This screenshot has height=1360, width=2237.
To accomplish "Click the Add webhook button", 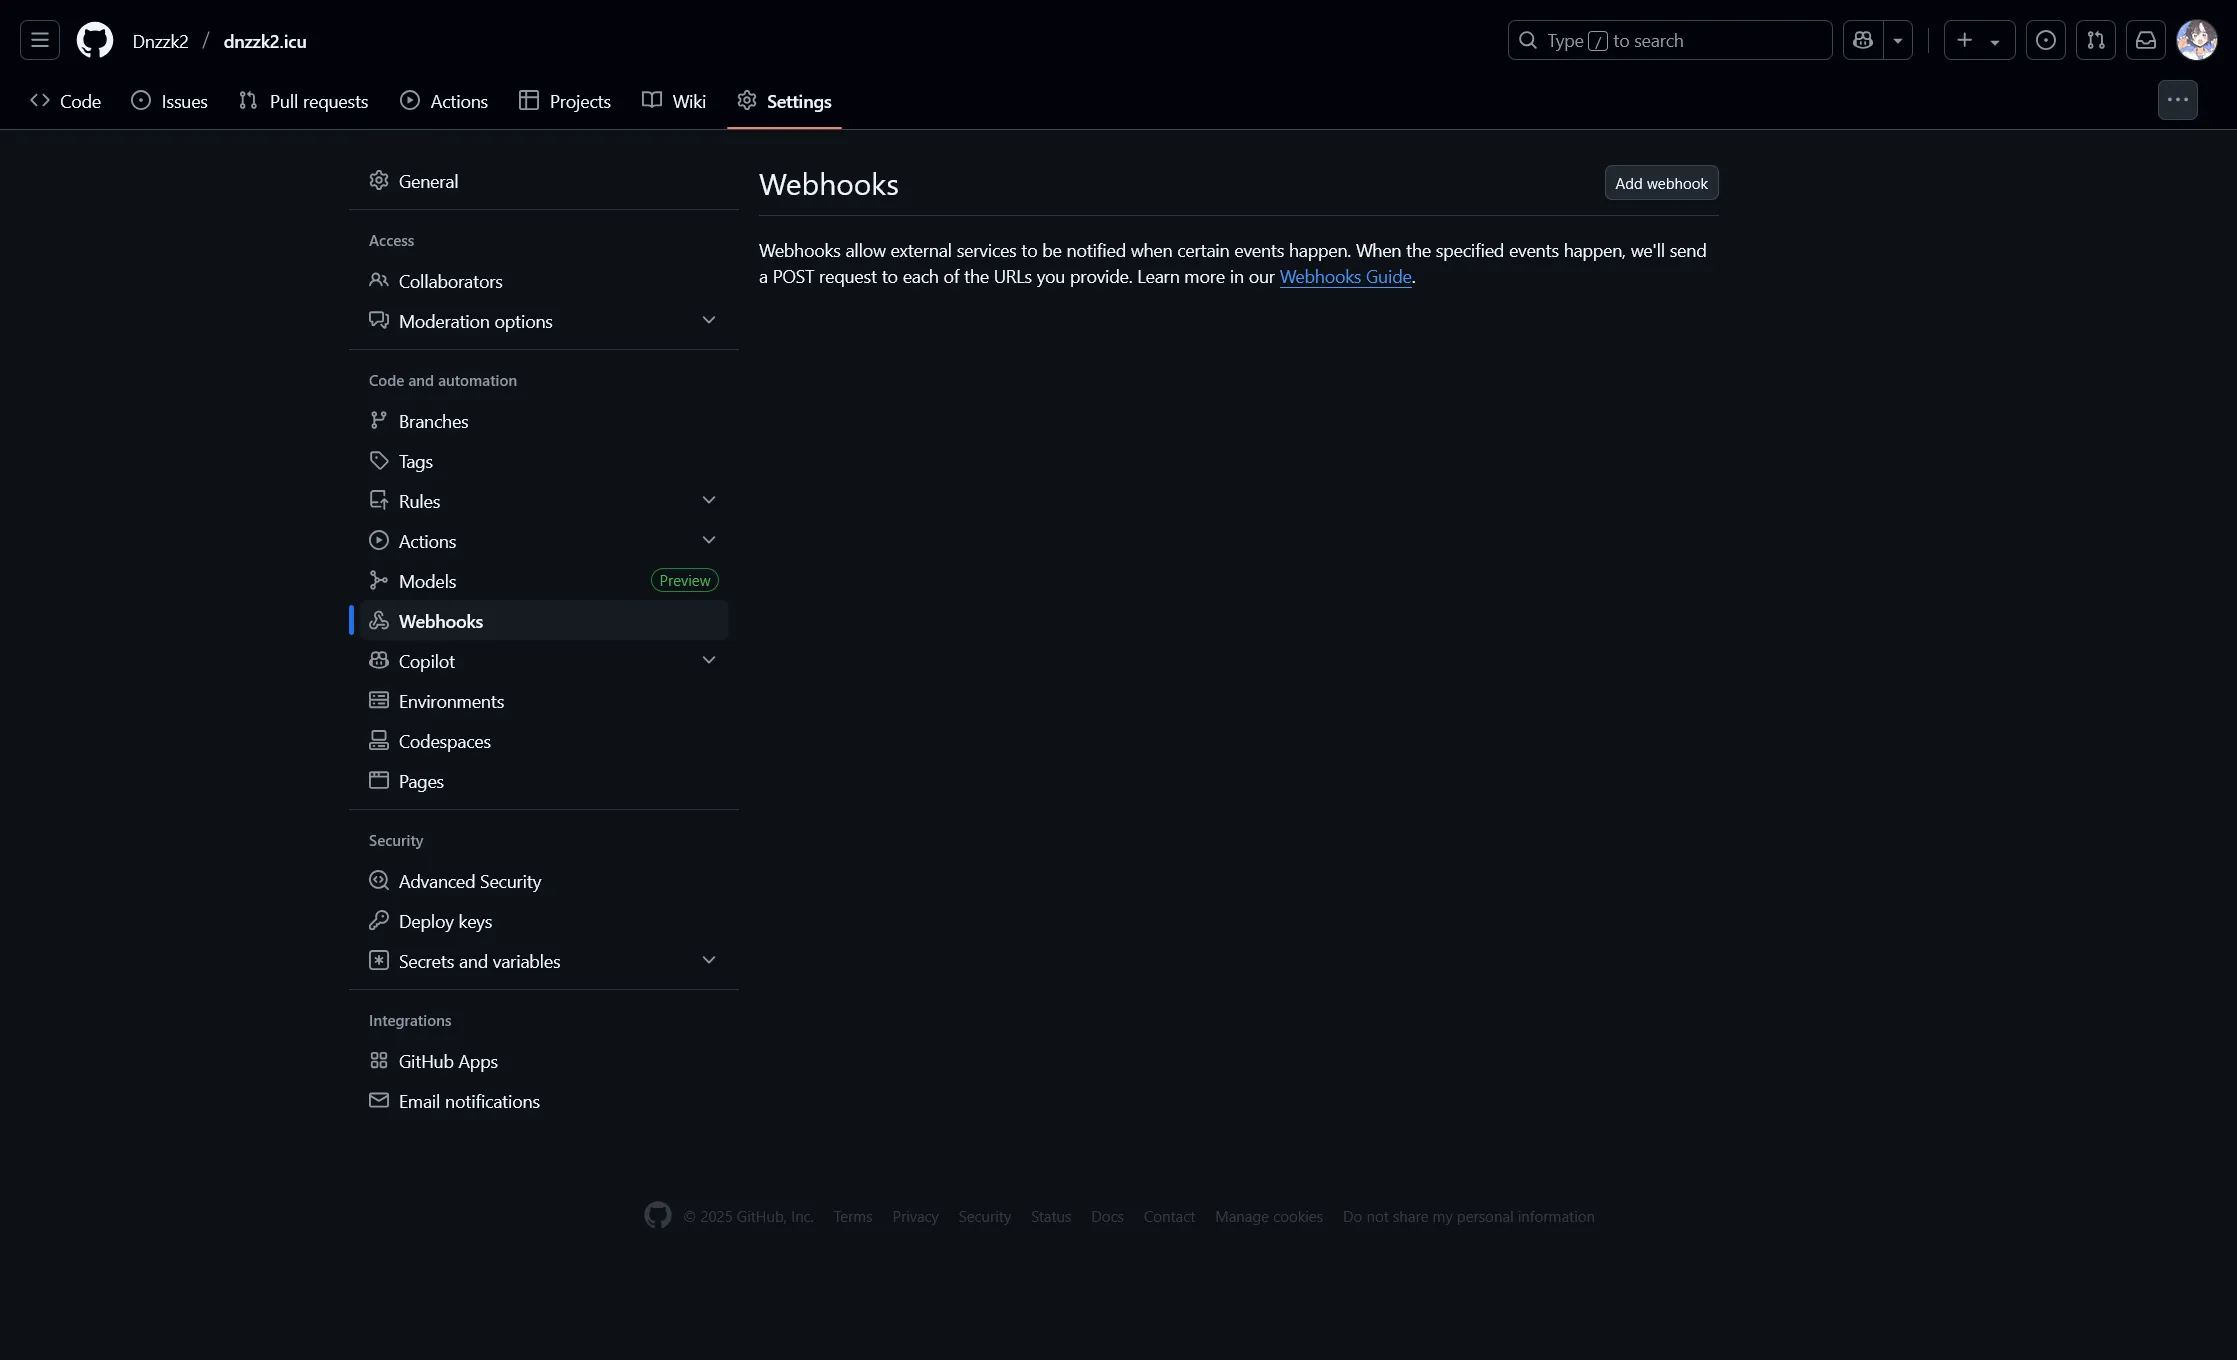I will (x=1660, y=183).
